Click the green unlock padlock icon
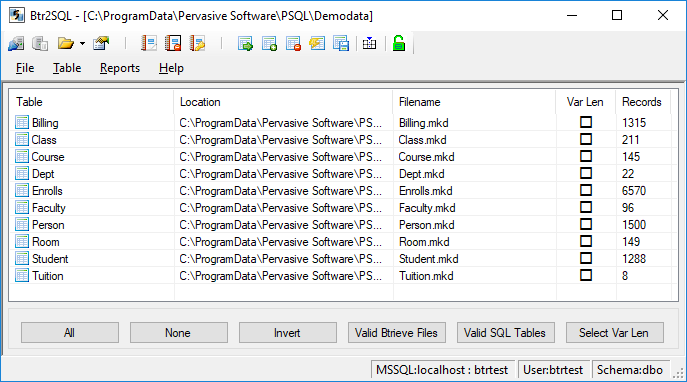Screen dimensions: 687x382 (399, 43)
